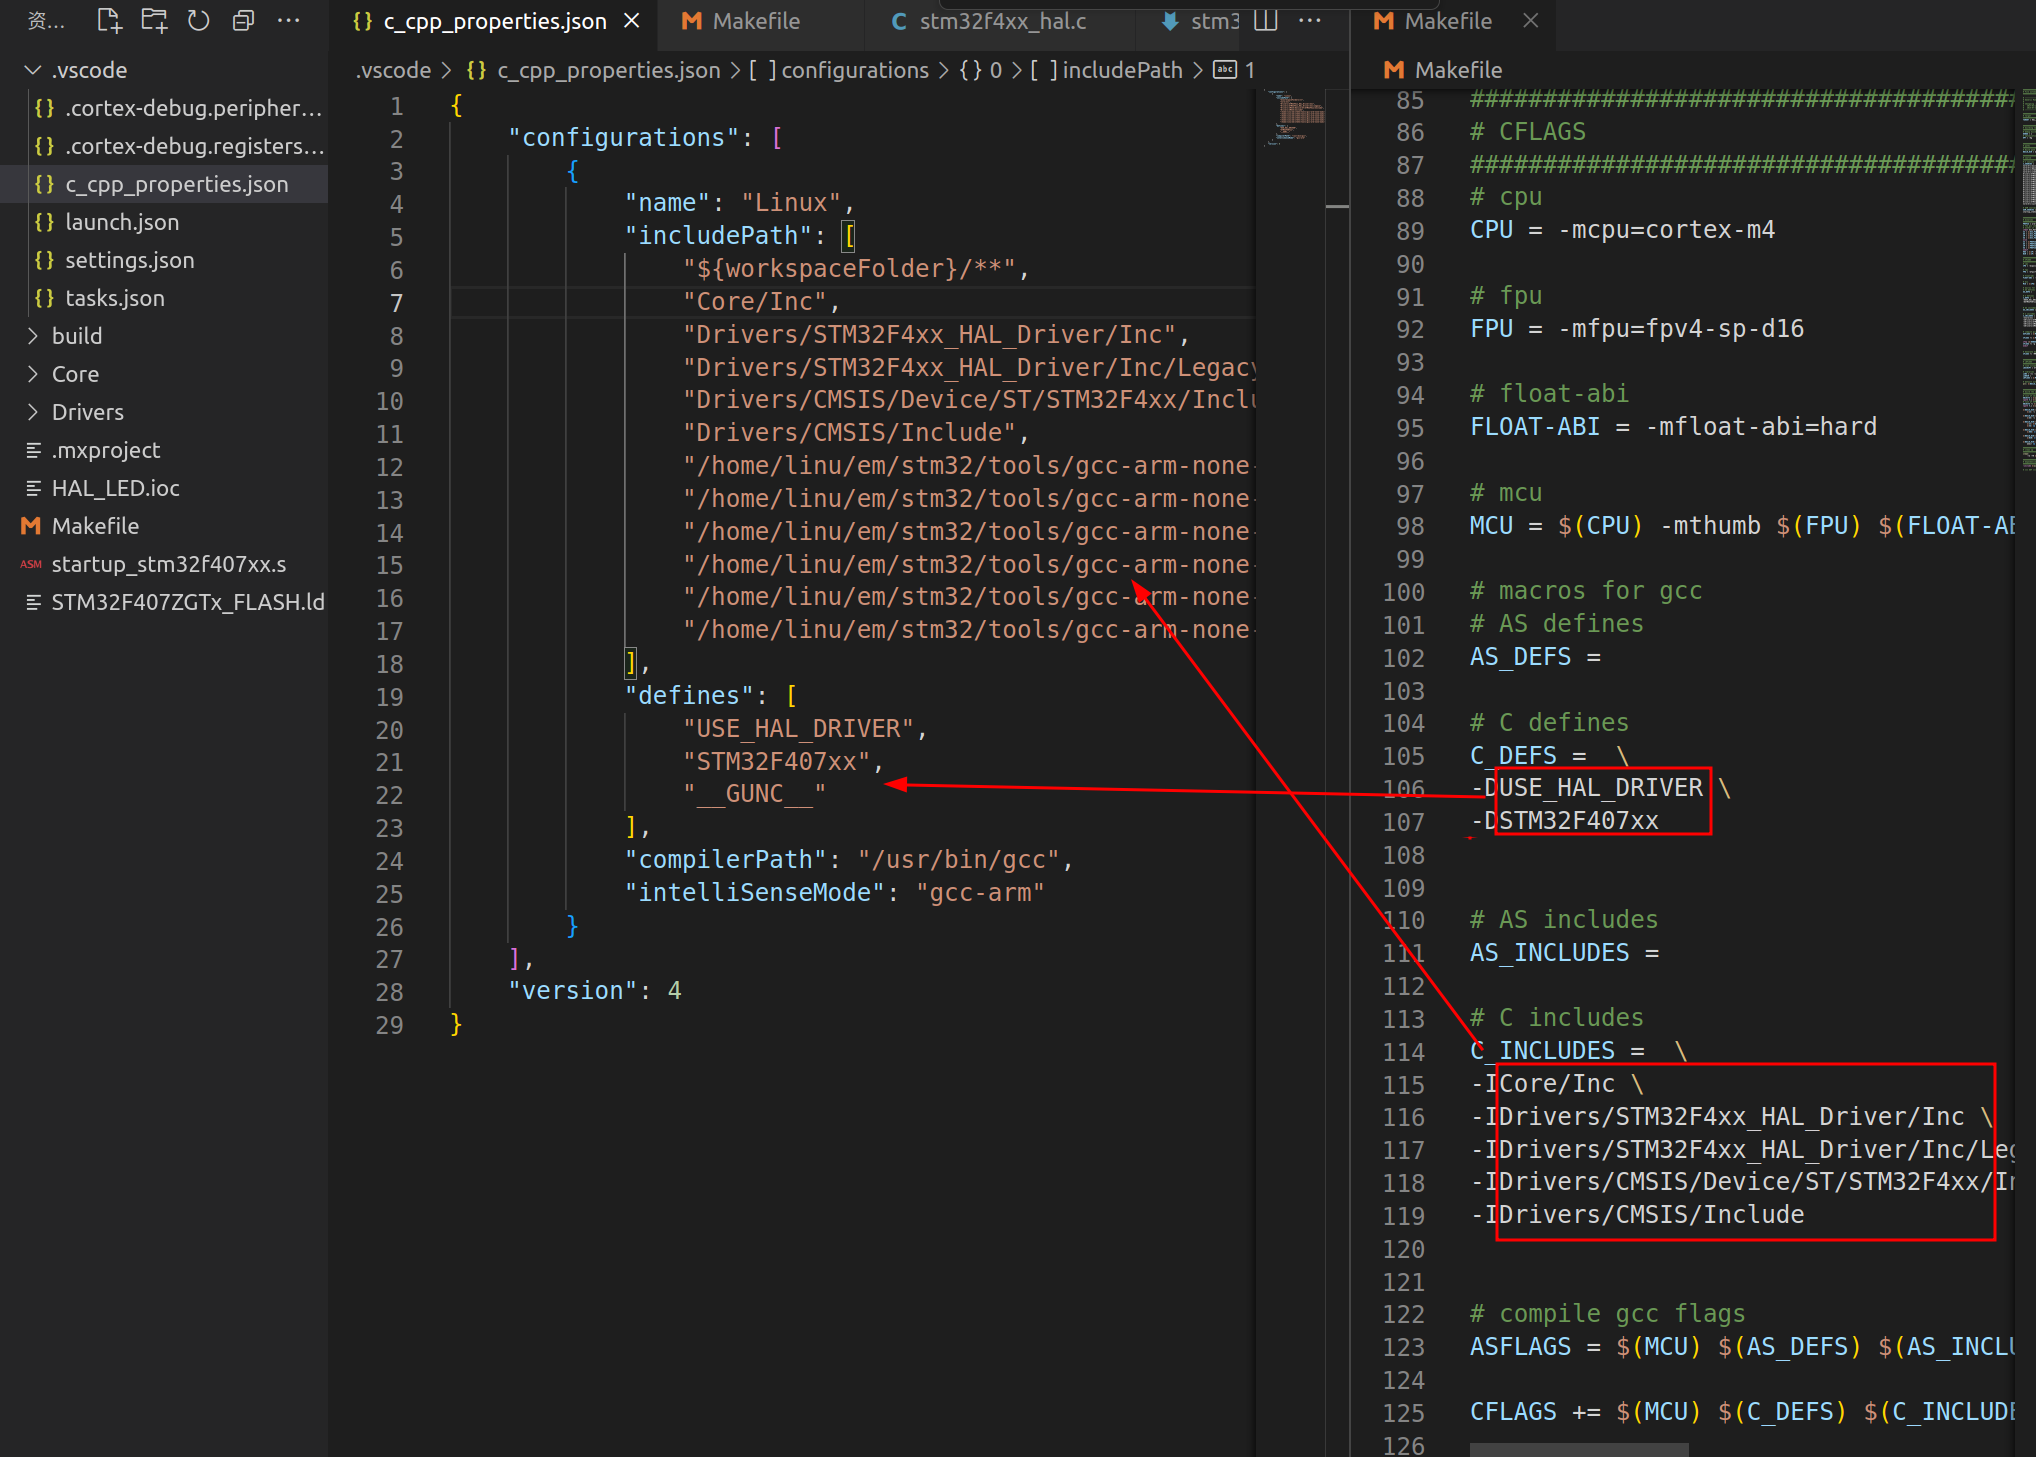The height and width of the screenshot is (1457, 2036).
Task: Collapse the .vscode folder
Action: tap(31, 69)
